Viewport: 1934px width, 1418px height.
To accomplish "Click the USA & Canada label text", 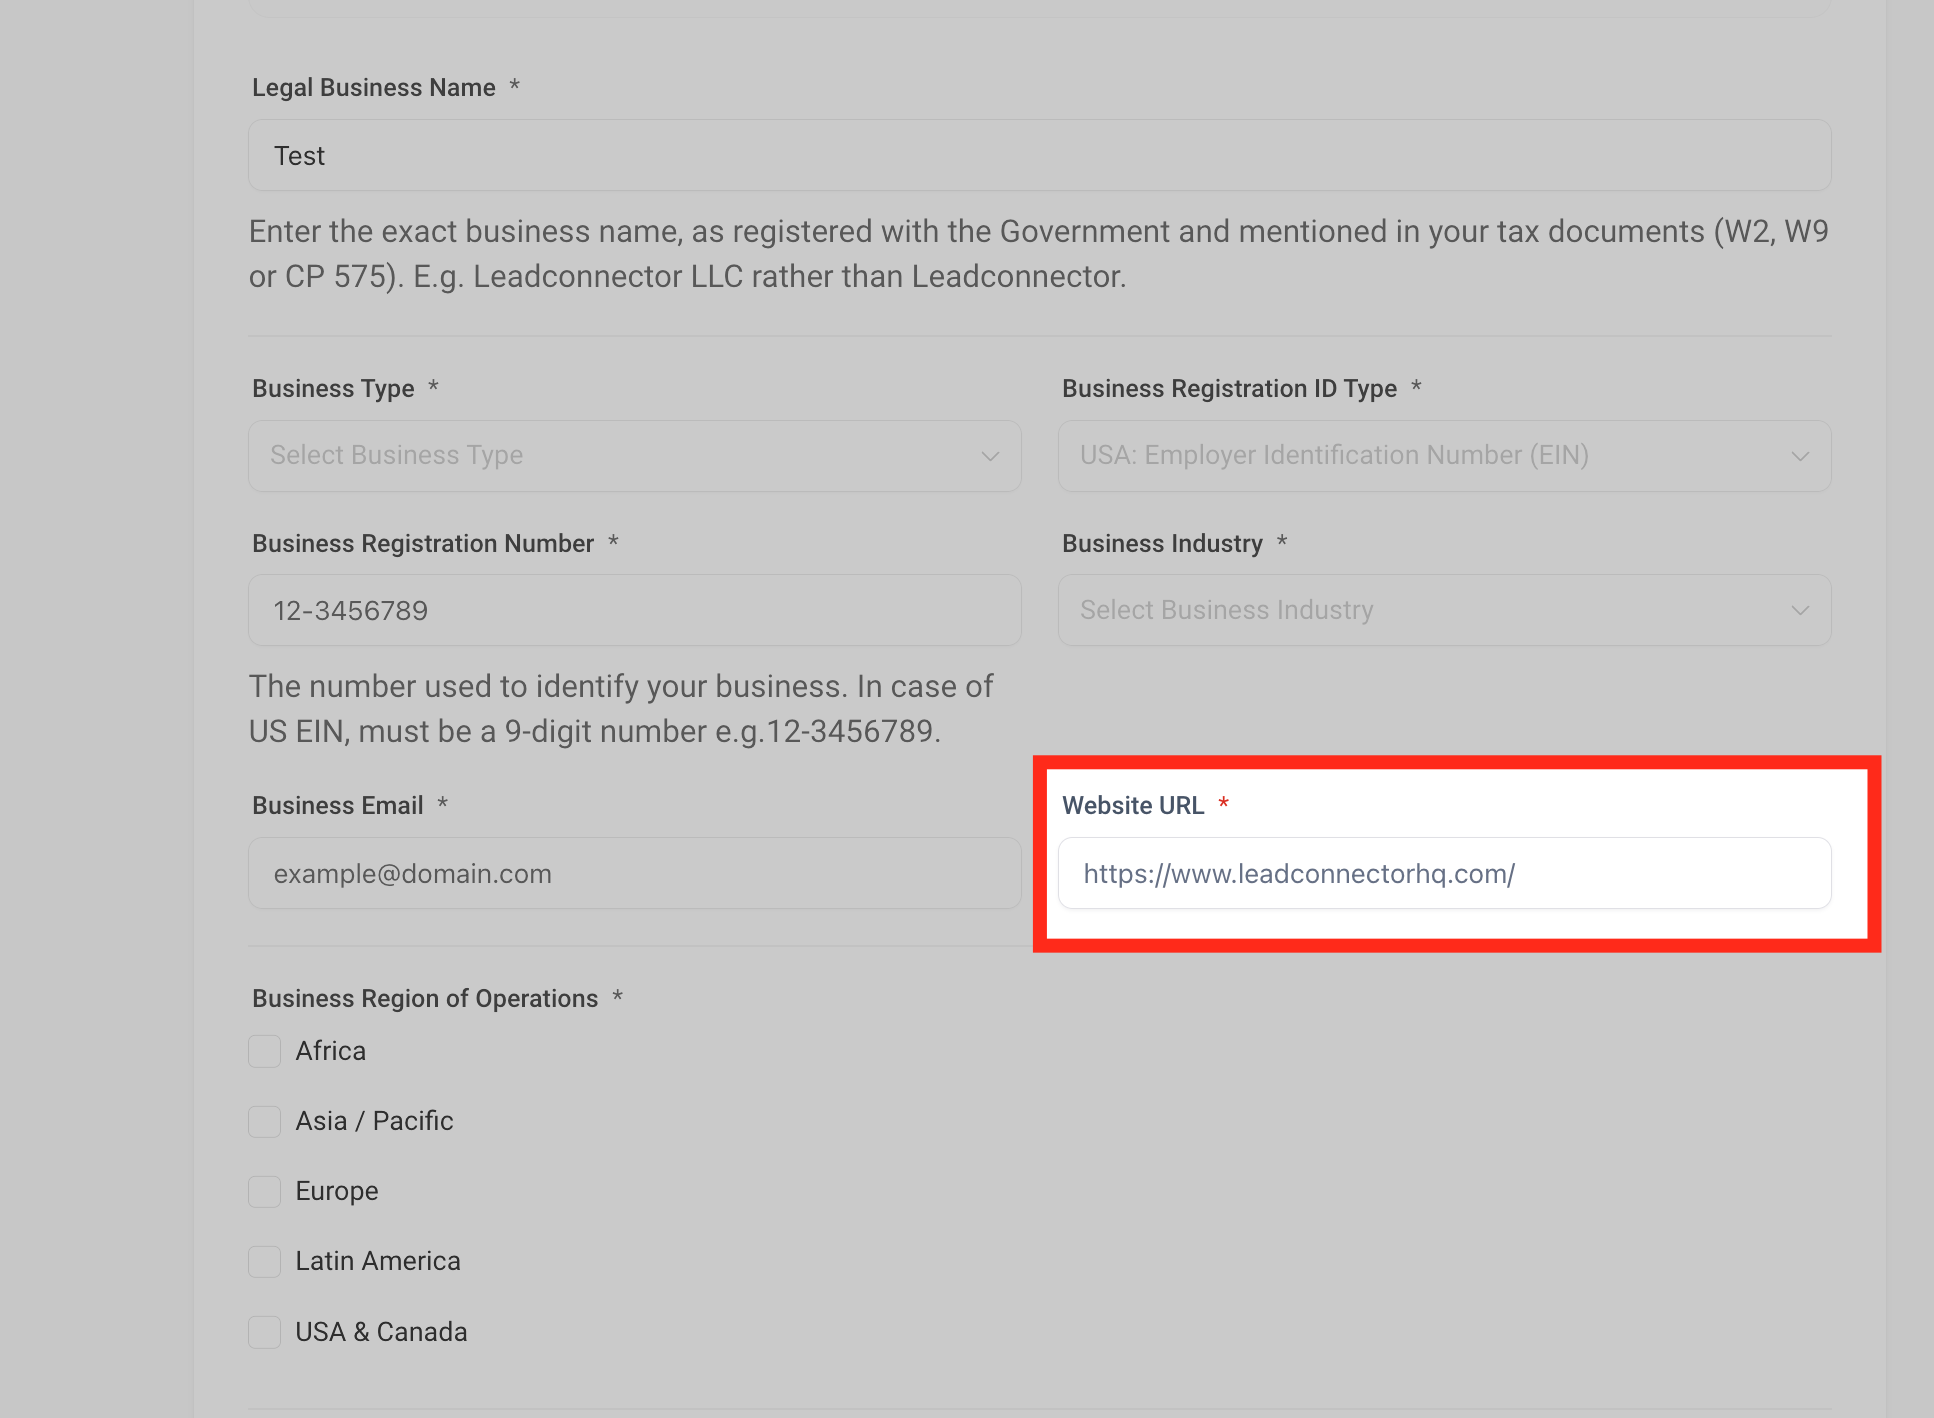I will coord(381,1332).
